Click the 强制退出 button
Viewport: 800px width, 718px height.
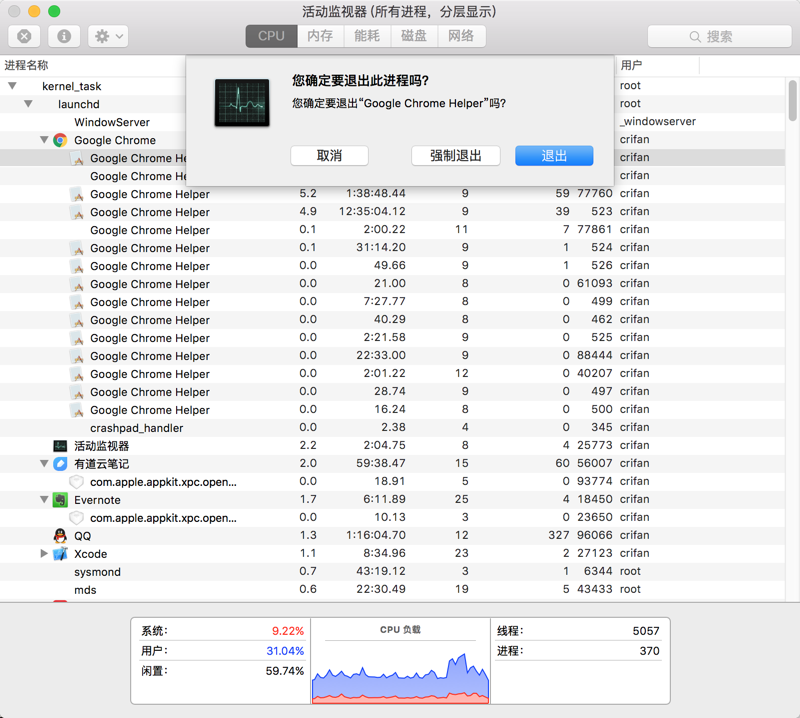[x=456, y=156]
